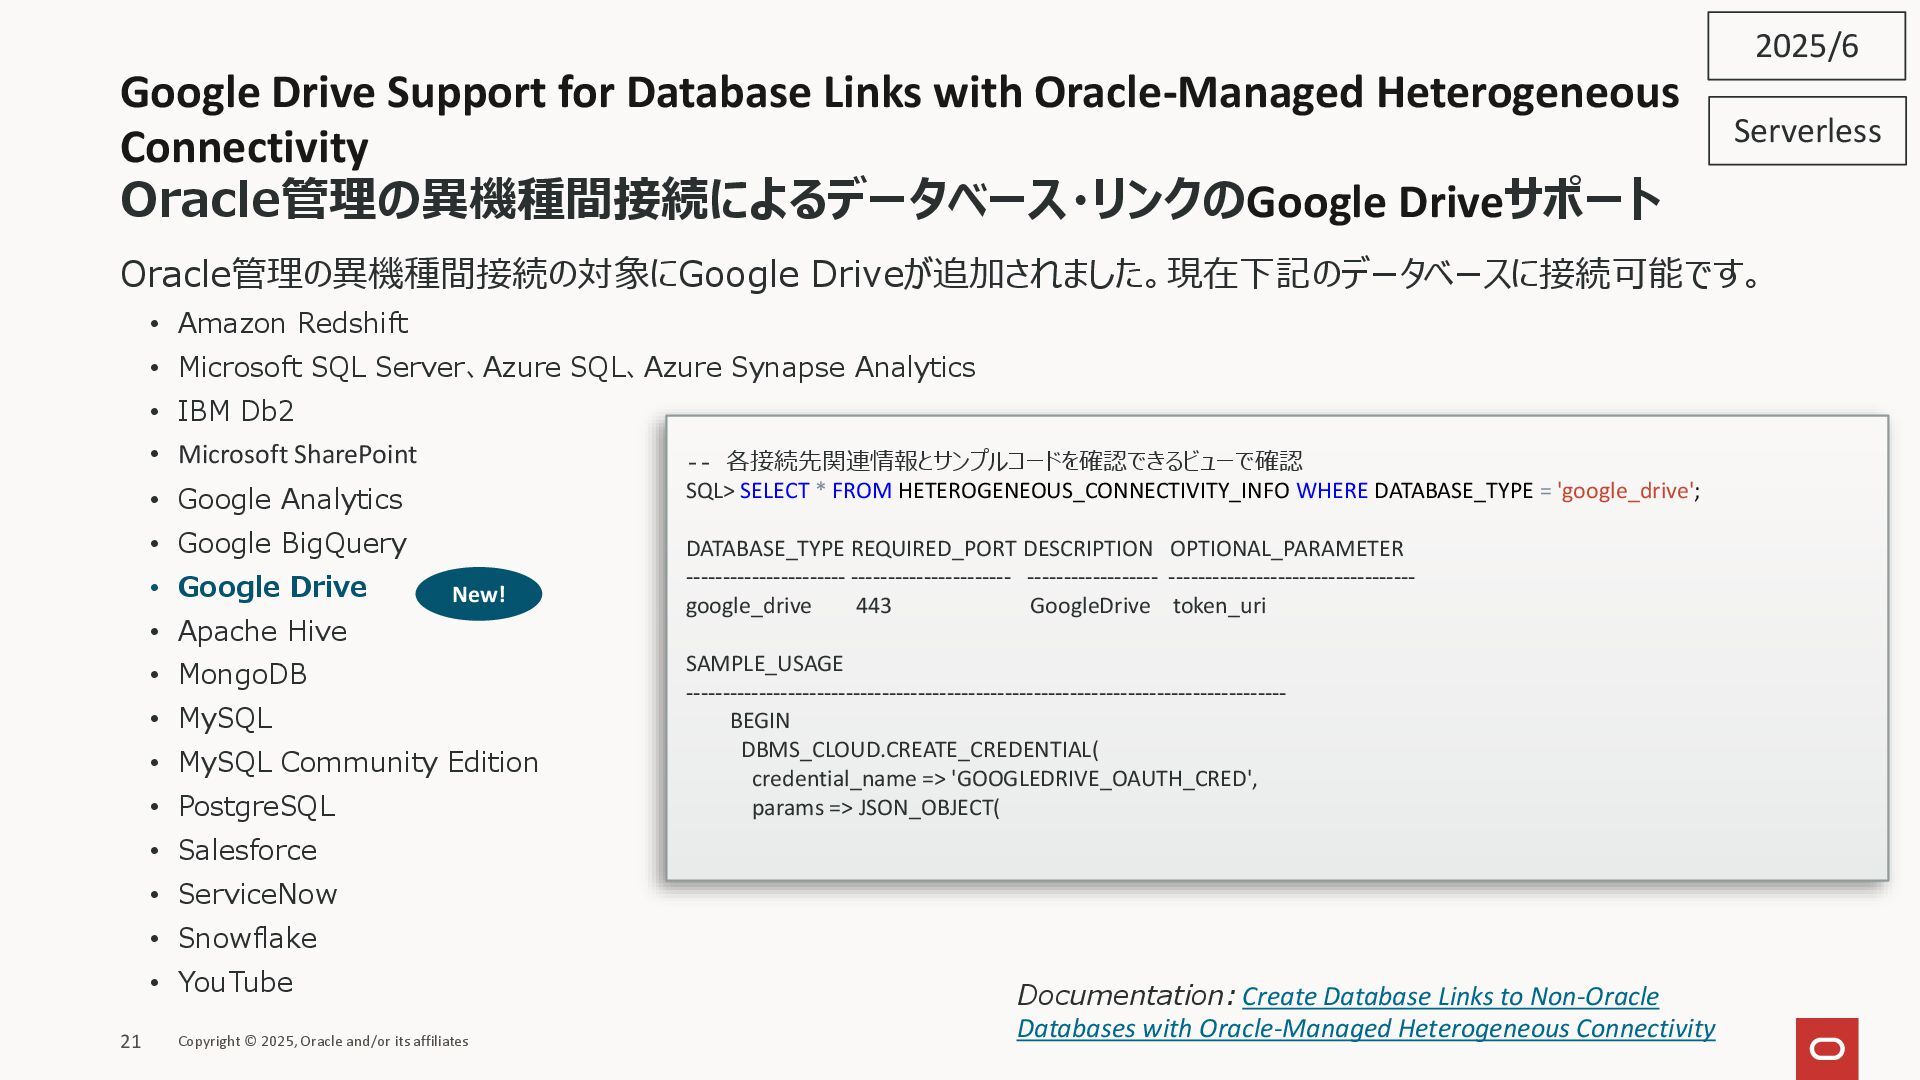Select the Google BigQuery list item
Viewport: 1920px width, 1080px height.
[x=292, y=543]
